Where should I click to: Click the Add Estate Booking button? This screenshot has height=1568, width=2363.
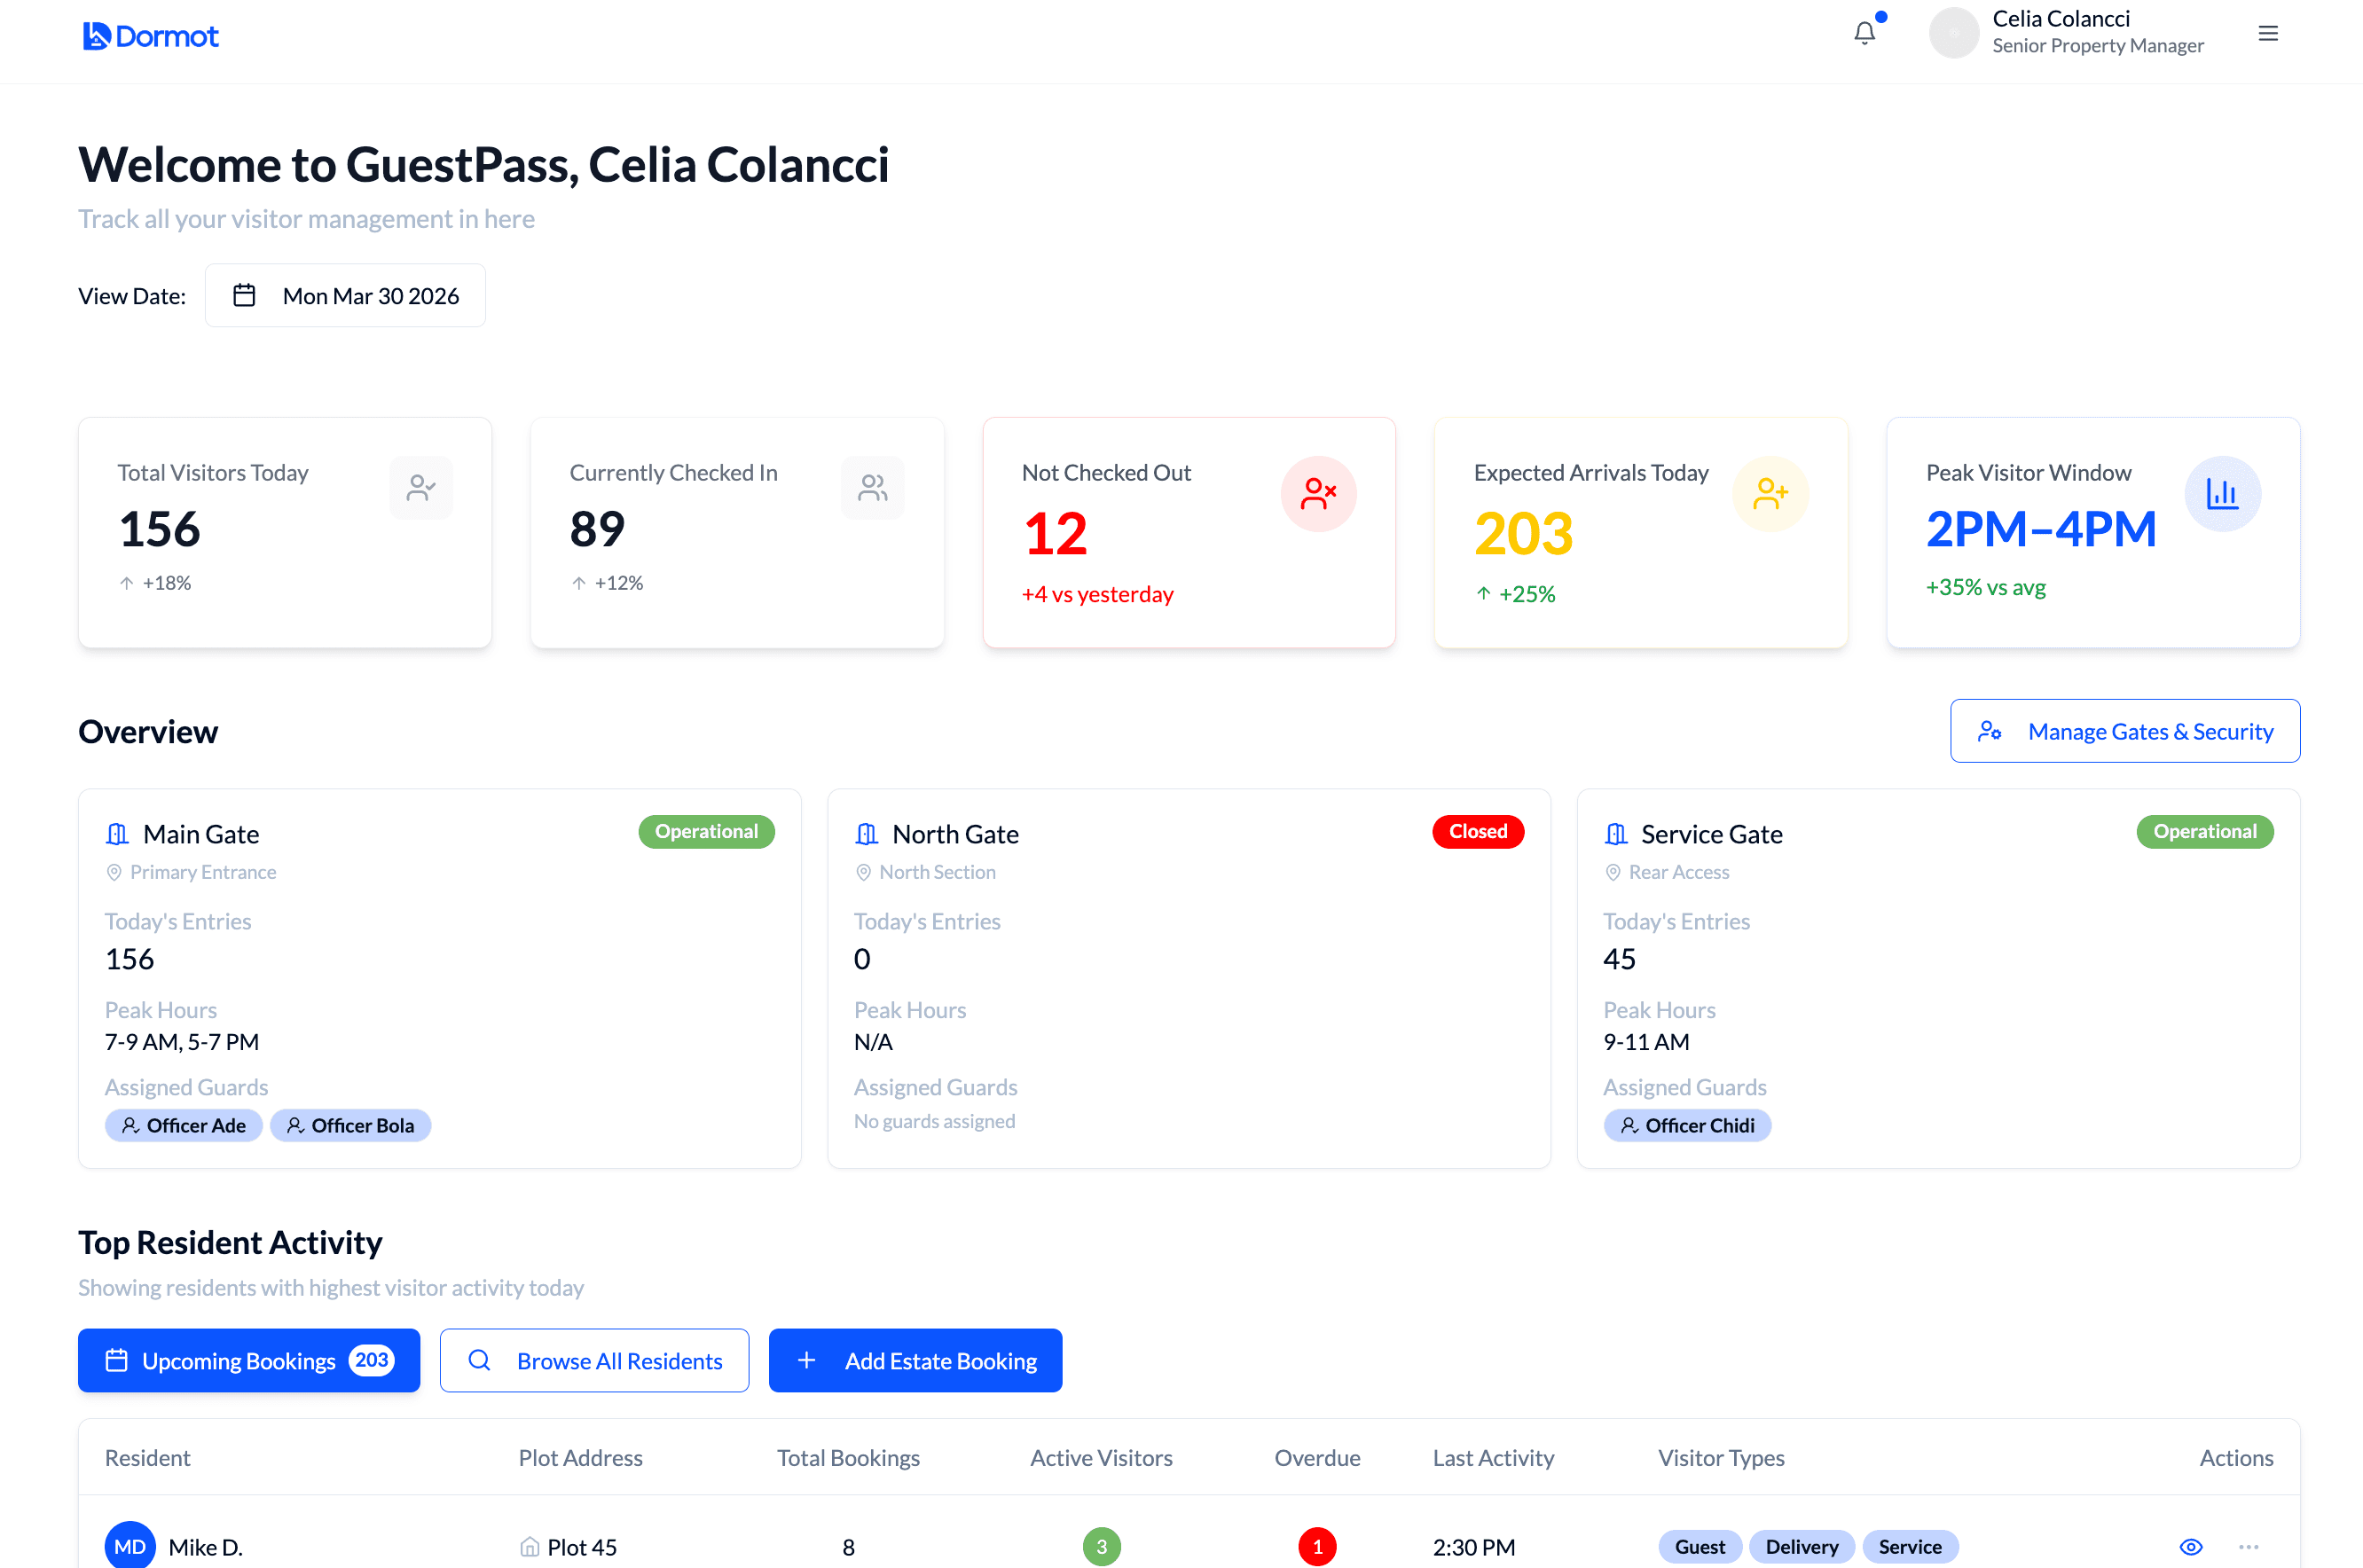coord(914,1360)
